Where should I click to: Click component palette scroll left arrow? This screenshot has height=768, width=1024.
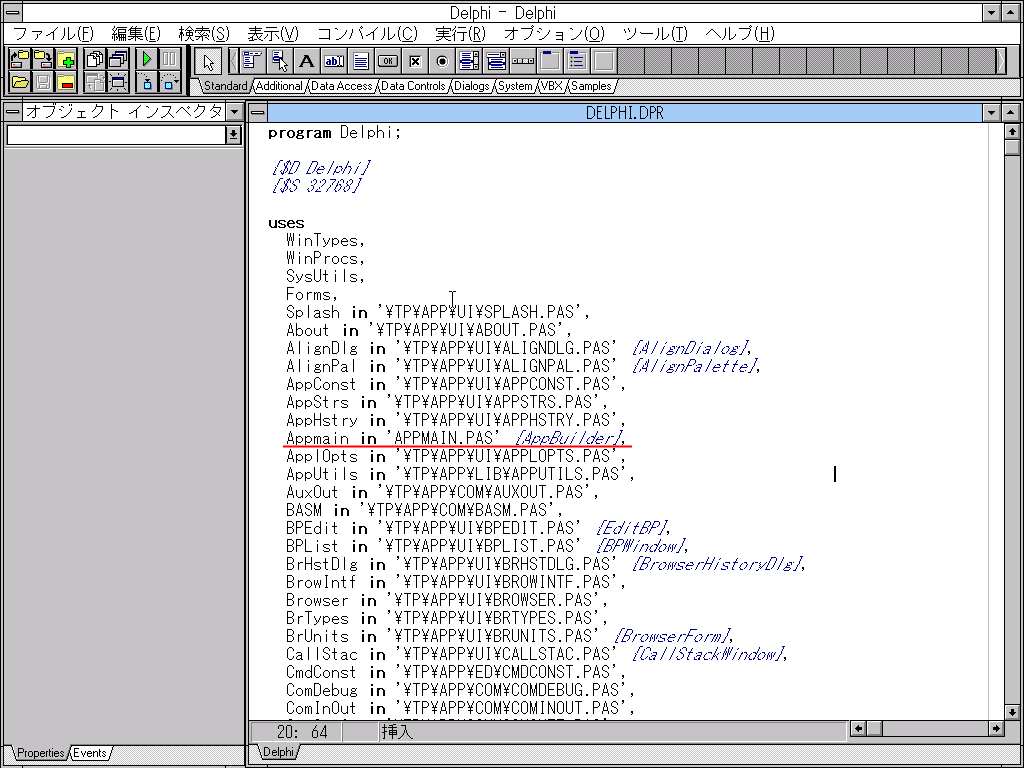(x=232, y=61)
